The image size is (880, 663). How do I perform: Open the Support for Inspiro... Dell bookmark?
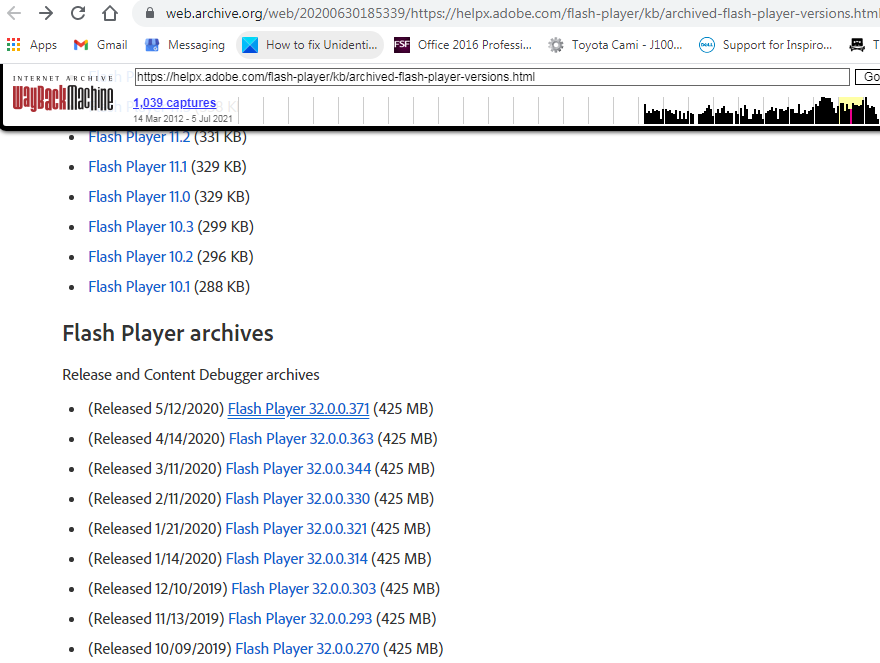(766, 45)
